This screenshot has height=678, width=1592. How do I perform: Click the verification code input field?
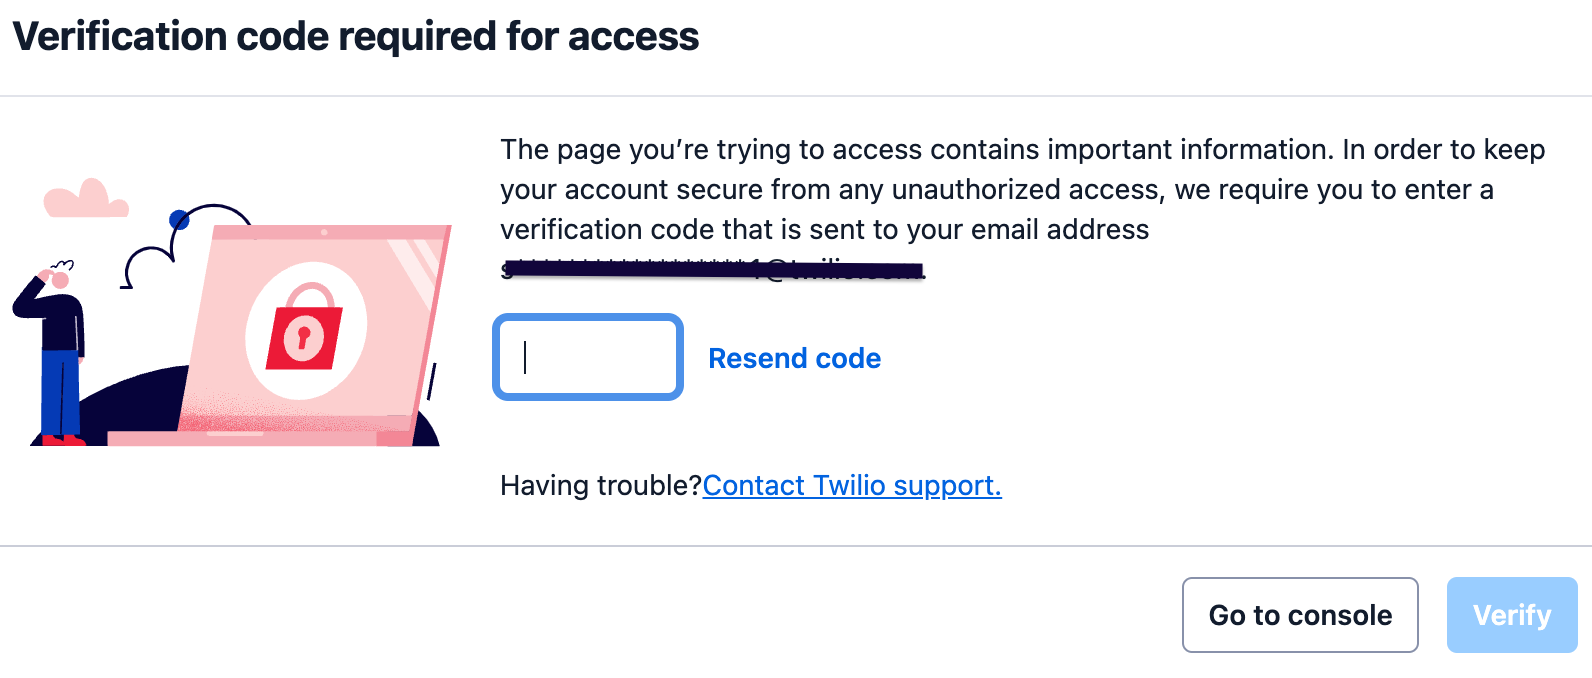[x=588, y=357]
